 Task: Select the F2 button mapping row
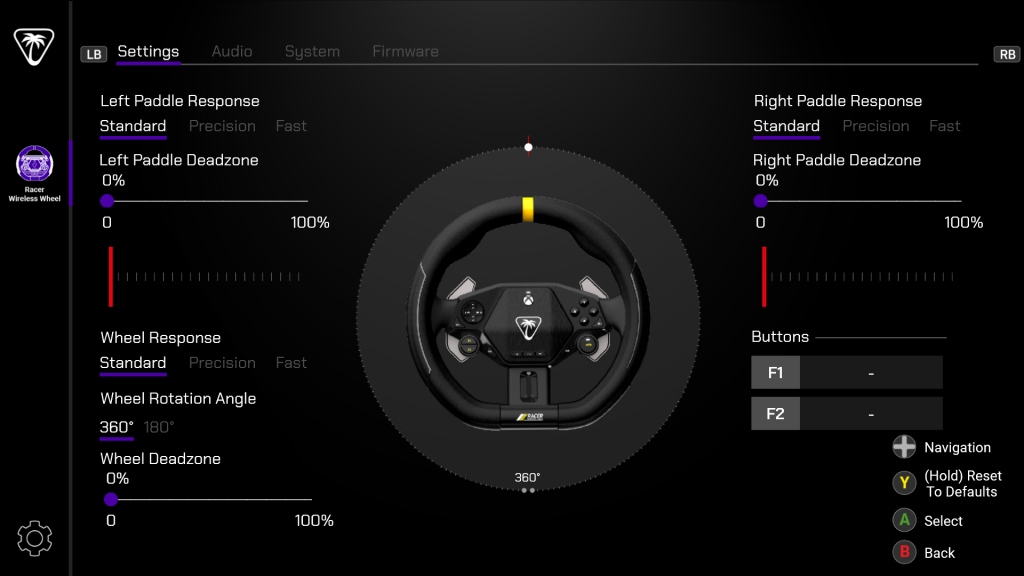click(x=847, y=413)
